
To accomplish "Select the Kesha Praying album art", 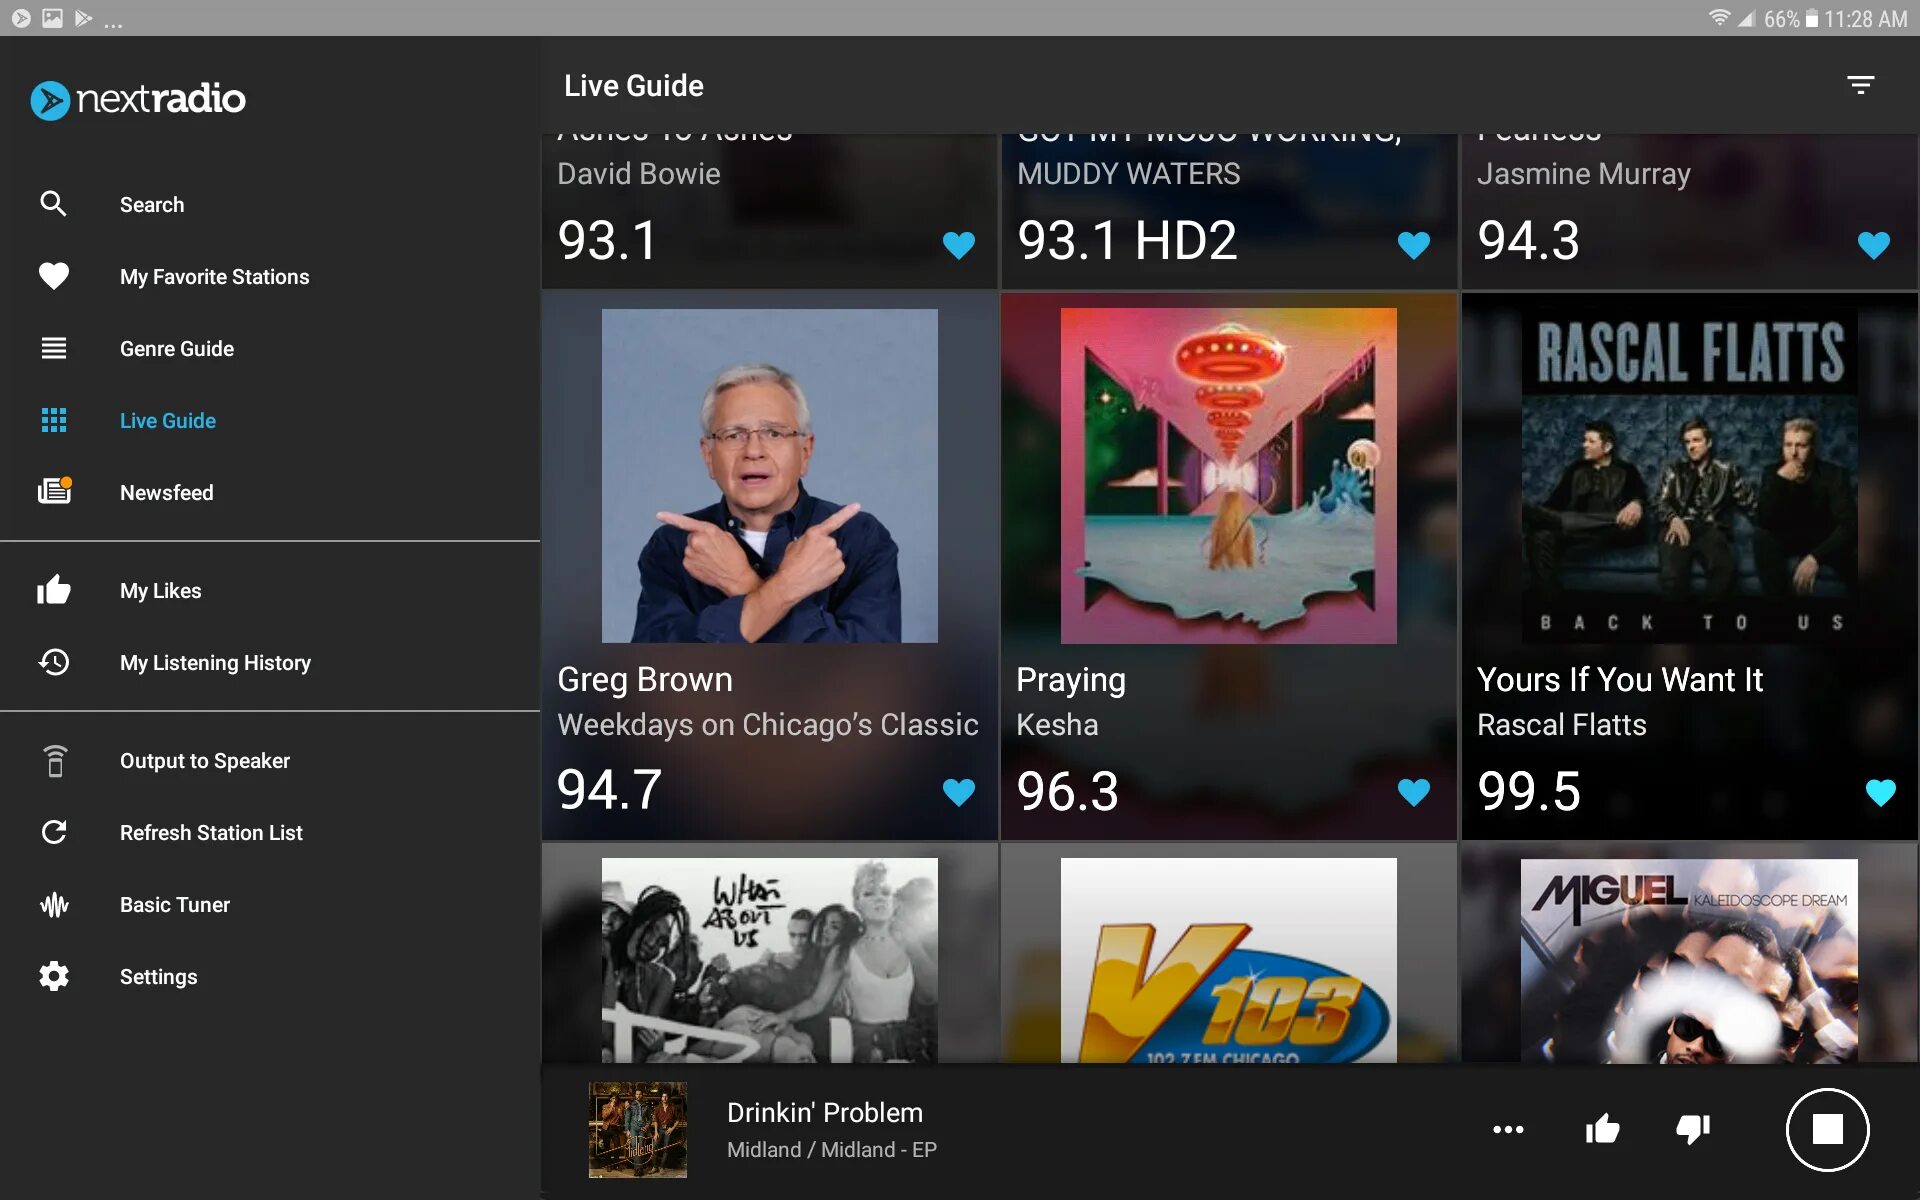I will 1228,476.
